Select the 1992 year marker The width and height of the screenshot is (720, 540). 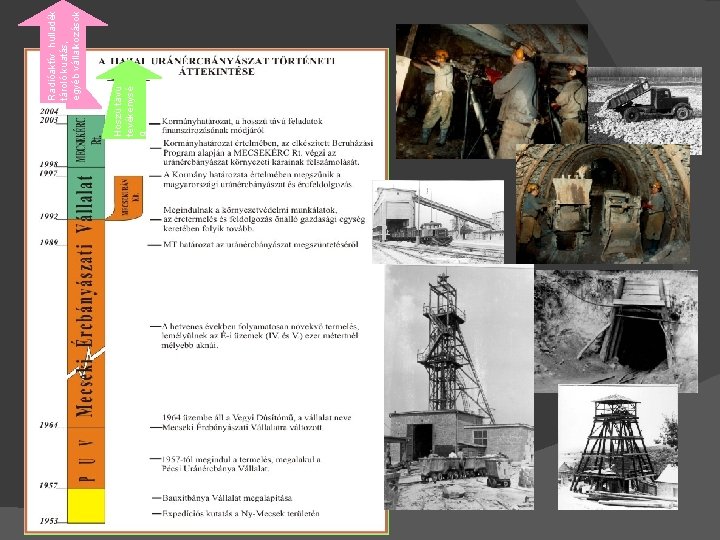tap(49, 216)
